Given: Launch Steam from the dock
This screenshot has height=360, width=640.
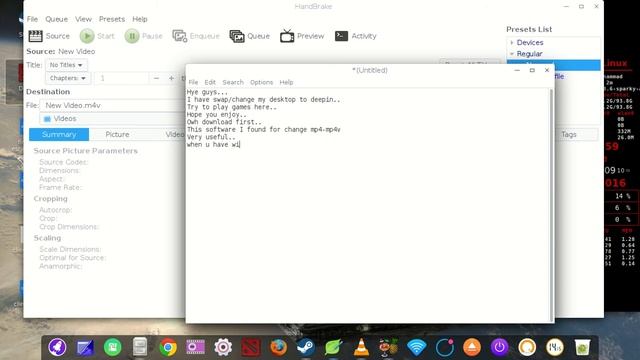Looking at the screenshot, I should coord(306,347).
